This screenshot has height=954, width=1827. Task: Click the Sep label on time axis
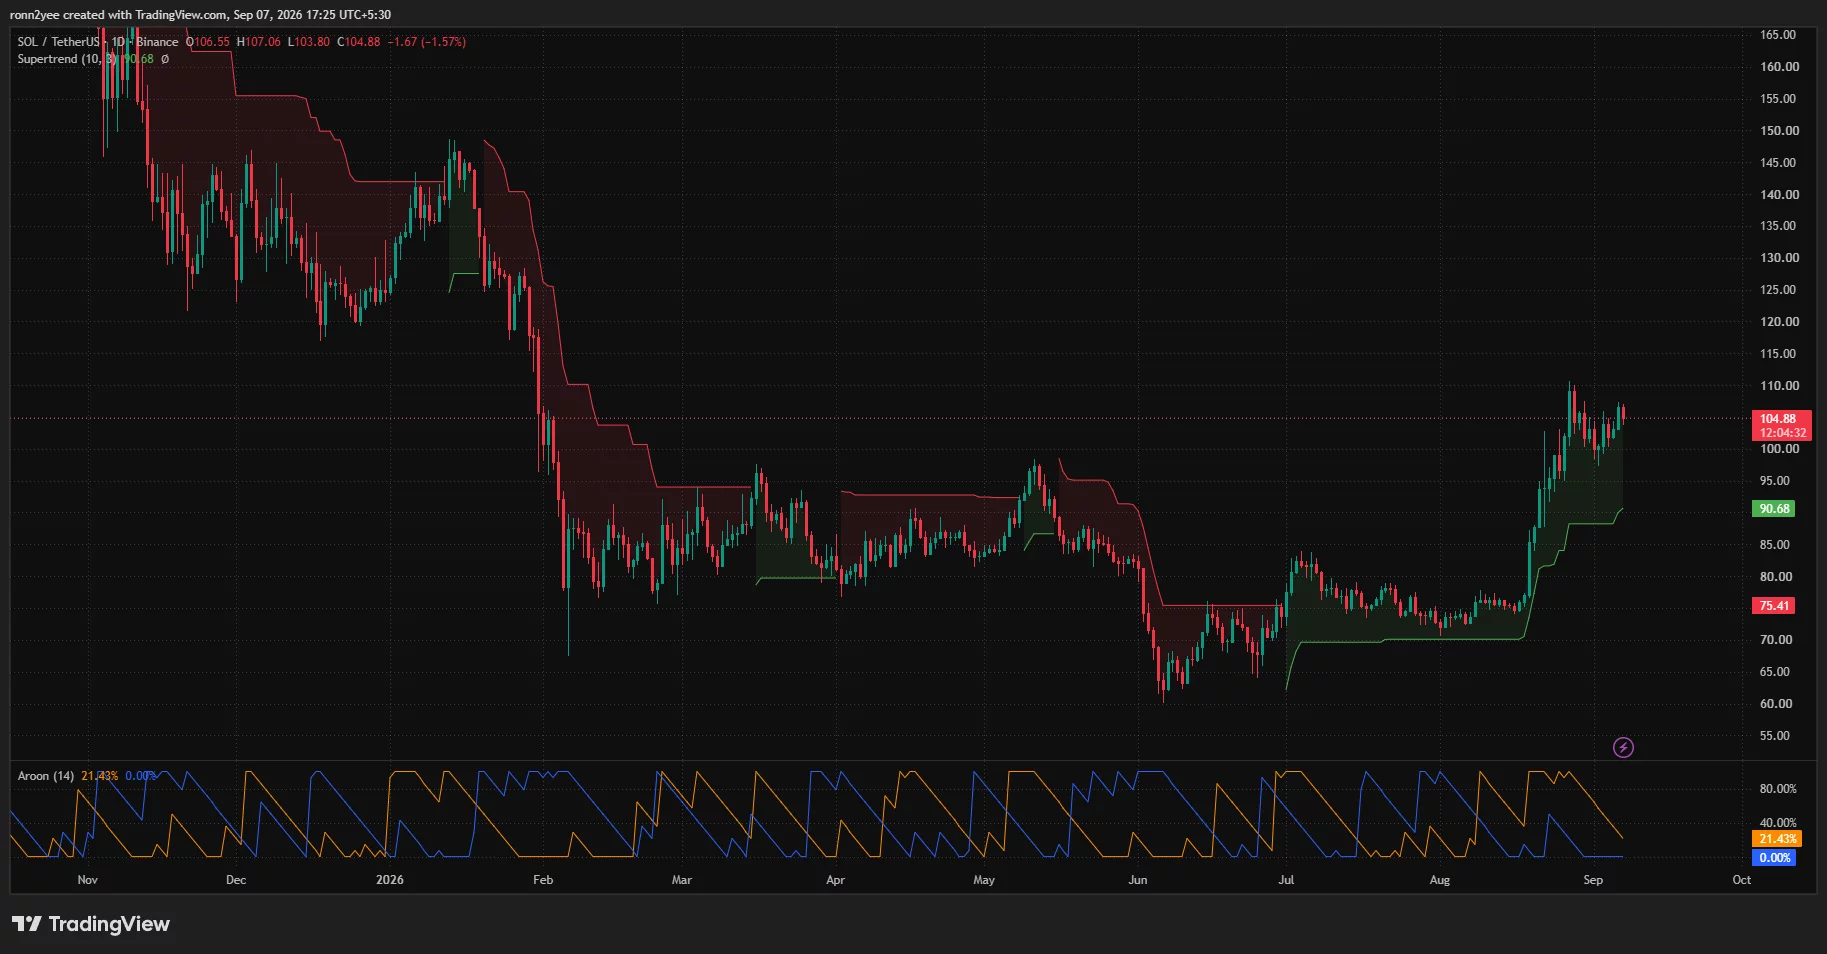coord(1593,880)
